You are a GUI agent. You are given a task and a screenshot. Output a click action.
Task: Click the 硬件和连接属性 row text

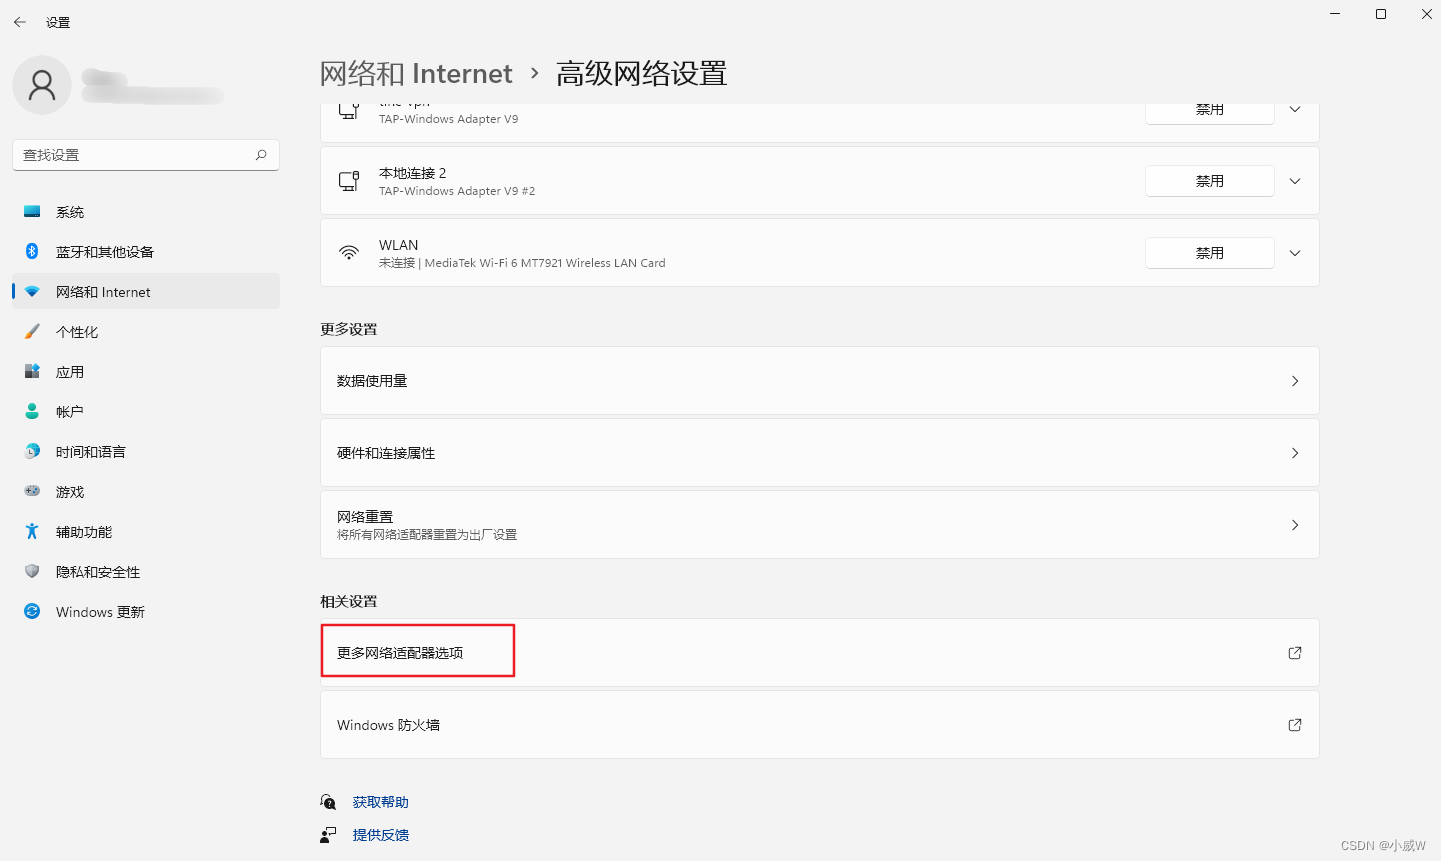(386, 453)
